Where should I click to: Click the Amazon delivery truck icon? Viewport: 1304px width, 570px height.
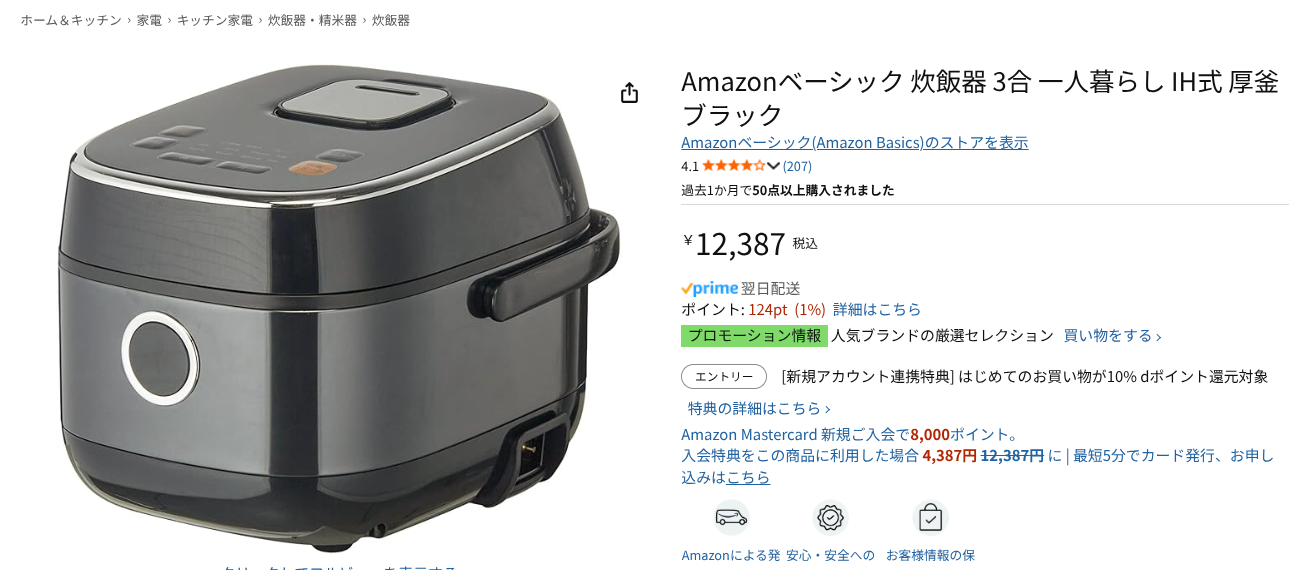point(731,517)
